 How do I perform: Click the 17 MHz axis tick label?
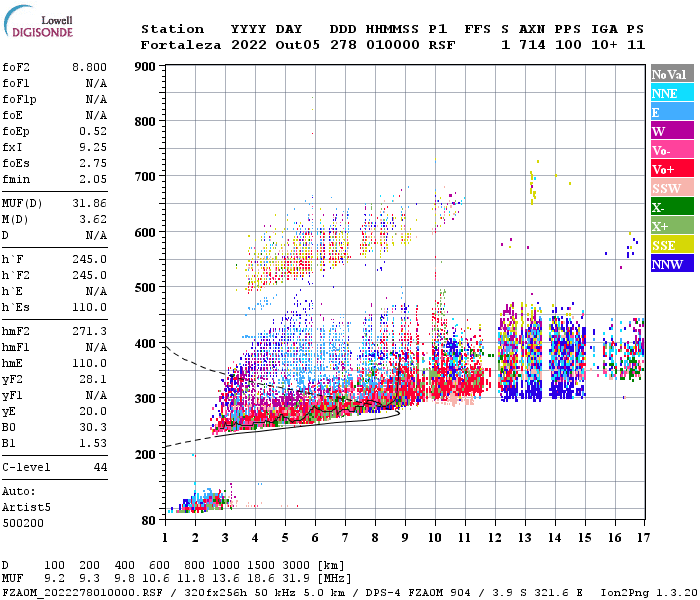coord(643,538)
